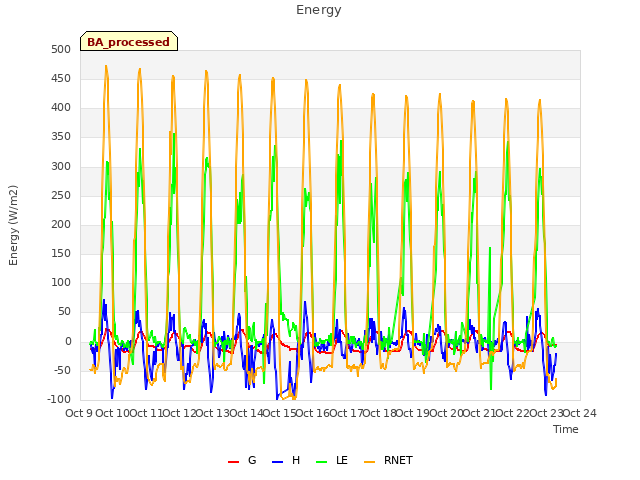The width and height of the screenshot is (640, 480).
Task: Click the -100 y-axis tick label
Action: [x=59, y=399]
